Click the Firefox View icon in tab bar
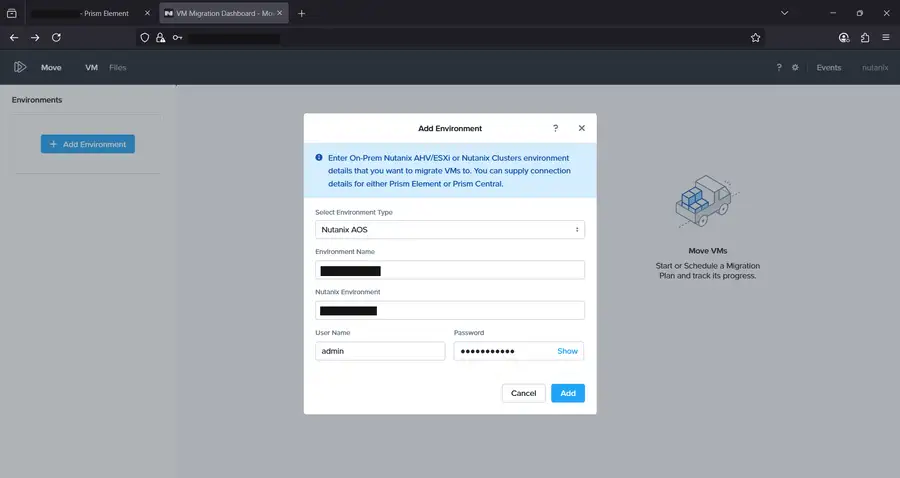The image size is (900, 478). coord(11,13)
